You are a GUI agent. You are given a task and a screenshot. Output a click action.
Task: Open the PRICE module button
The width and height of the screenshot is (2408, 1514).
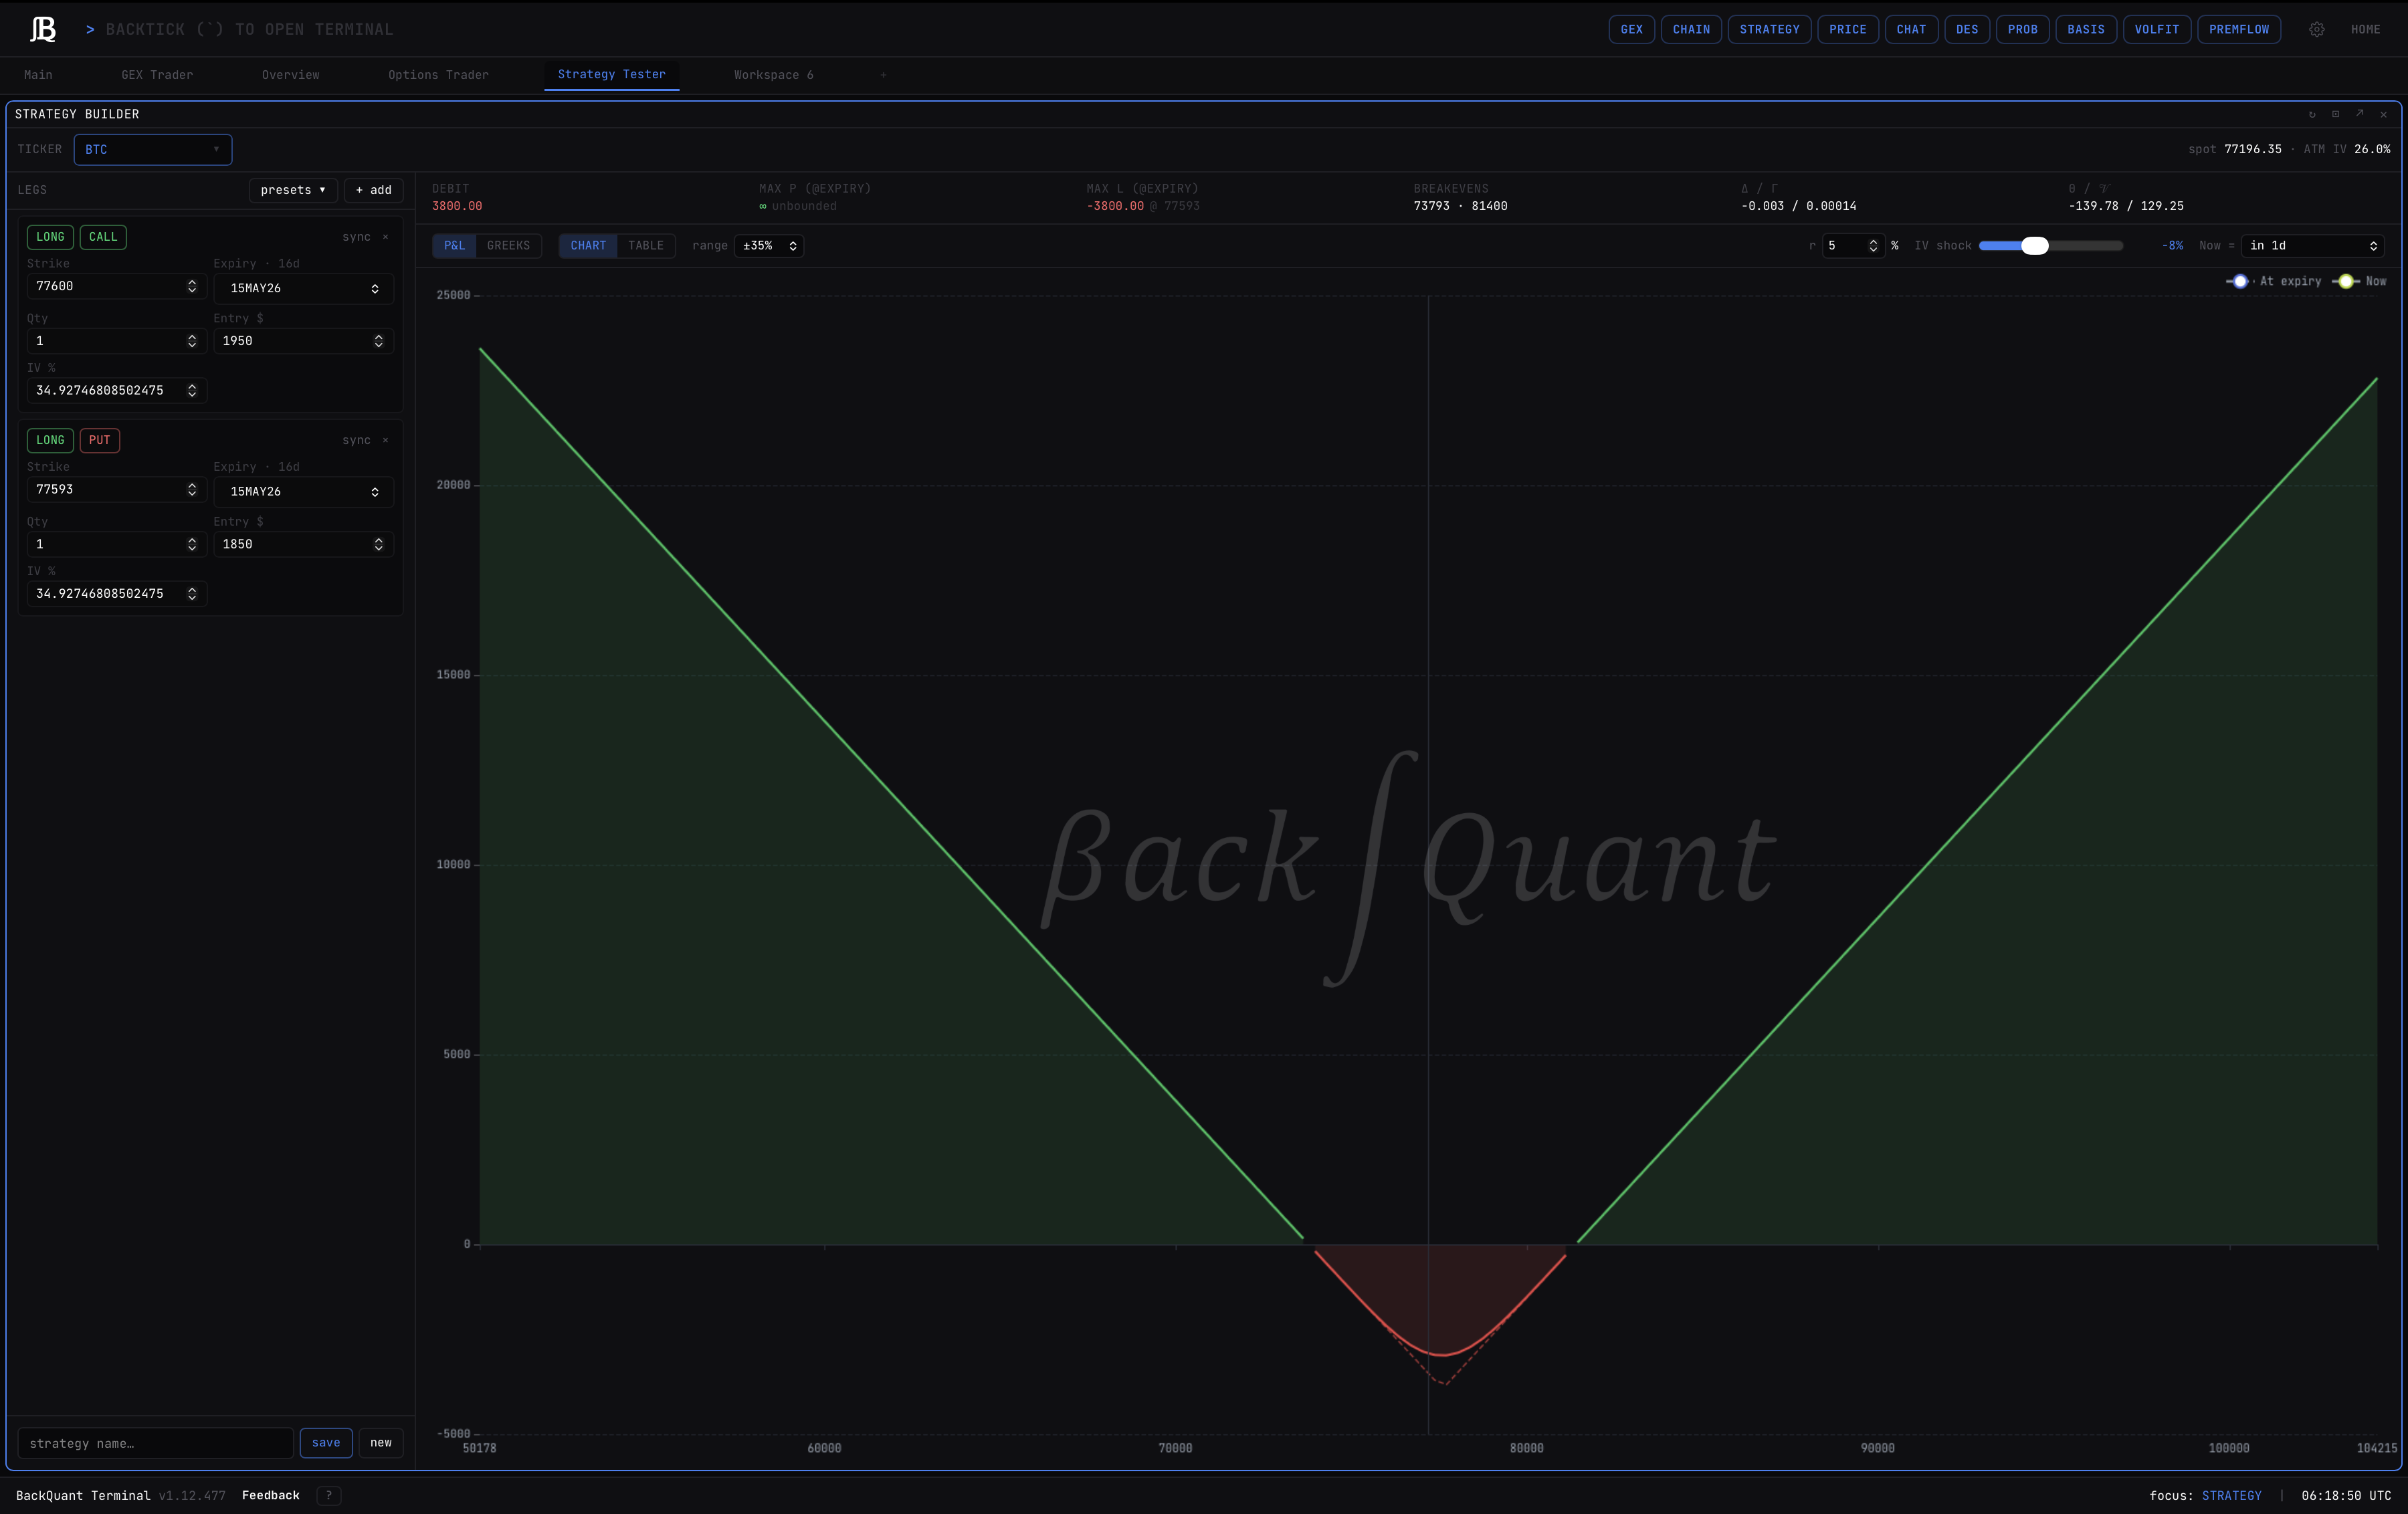(1848, 30)
